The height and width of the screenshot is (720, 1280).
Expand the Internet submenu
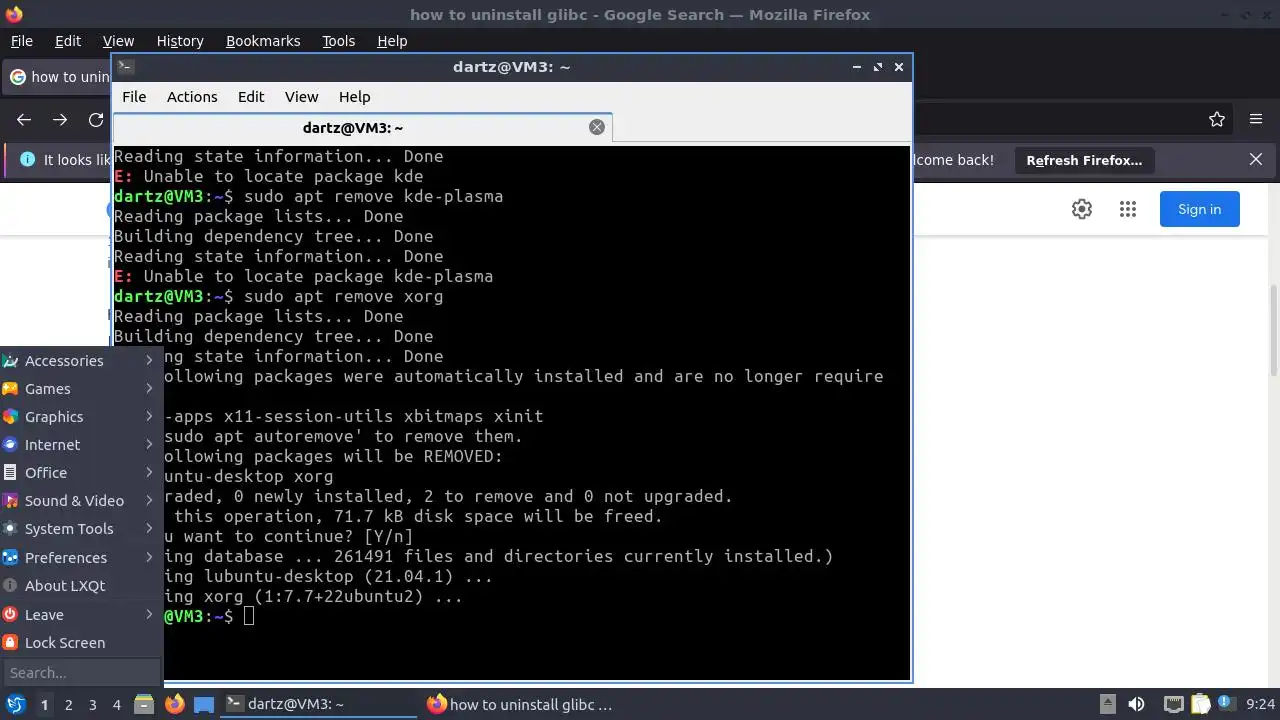tap(80, 445)
